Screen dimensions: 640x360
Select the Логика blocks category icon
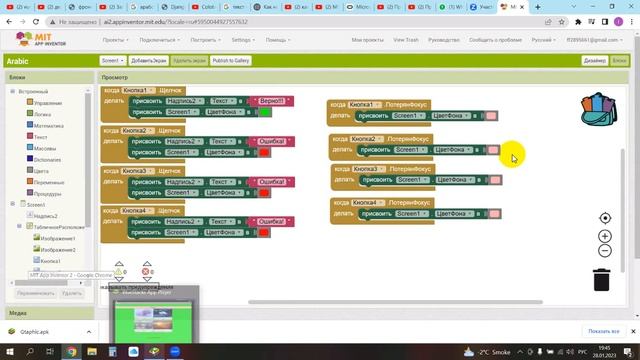coord(30,114)
